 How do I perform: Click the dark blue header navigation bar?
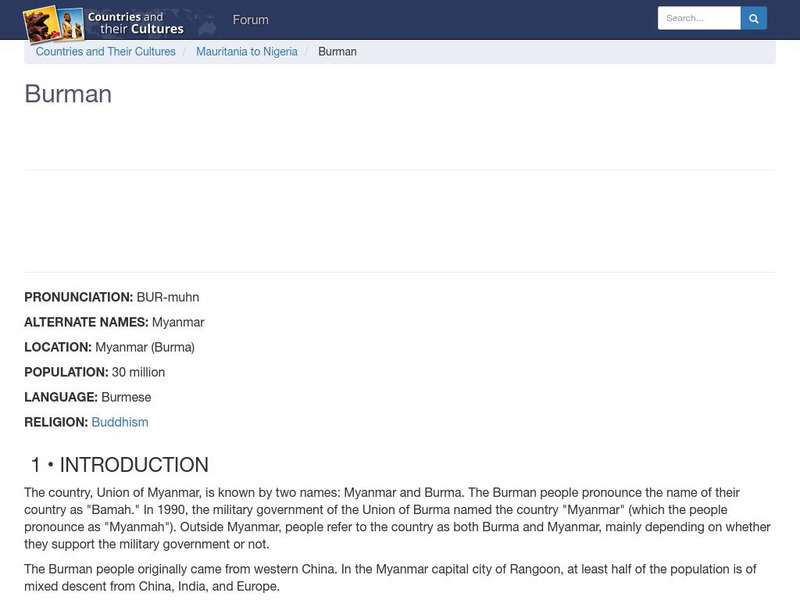(500, 19)
